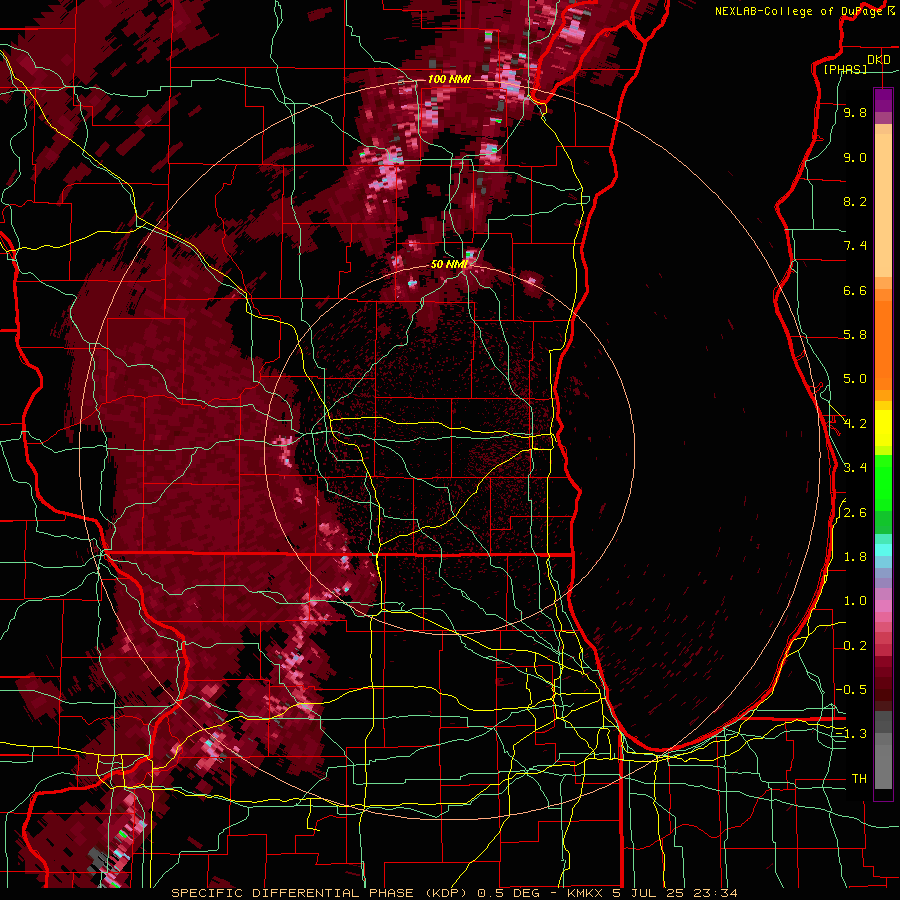Click the cyan segment of the color bar
The image size is (900, 900).
883,550
